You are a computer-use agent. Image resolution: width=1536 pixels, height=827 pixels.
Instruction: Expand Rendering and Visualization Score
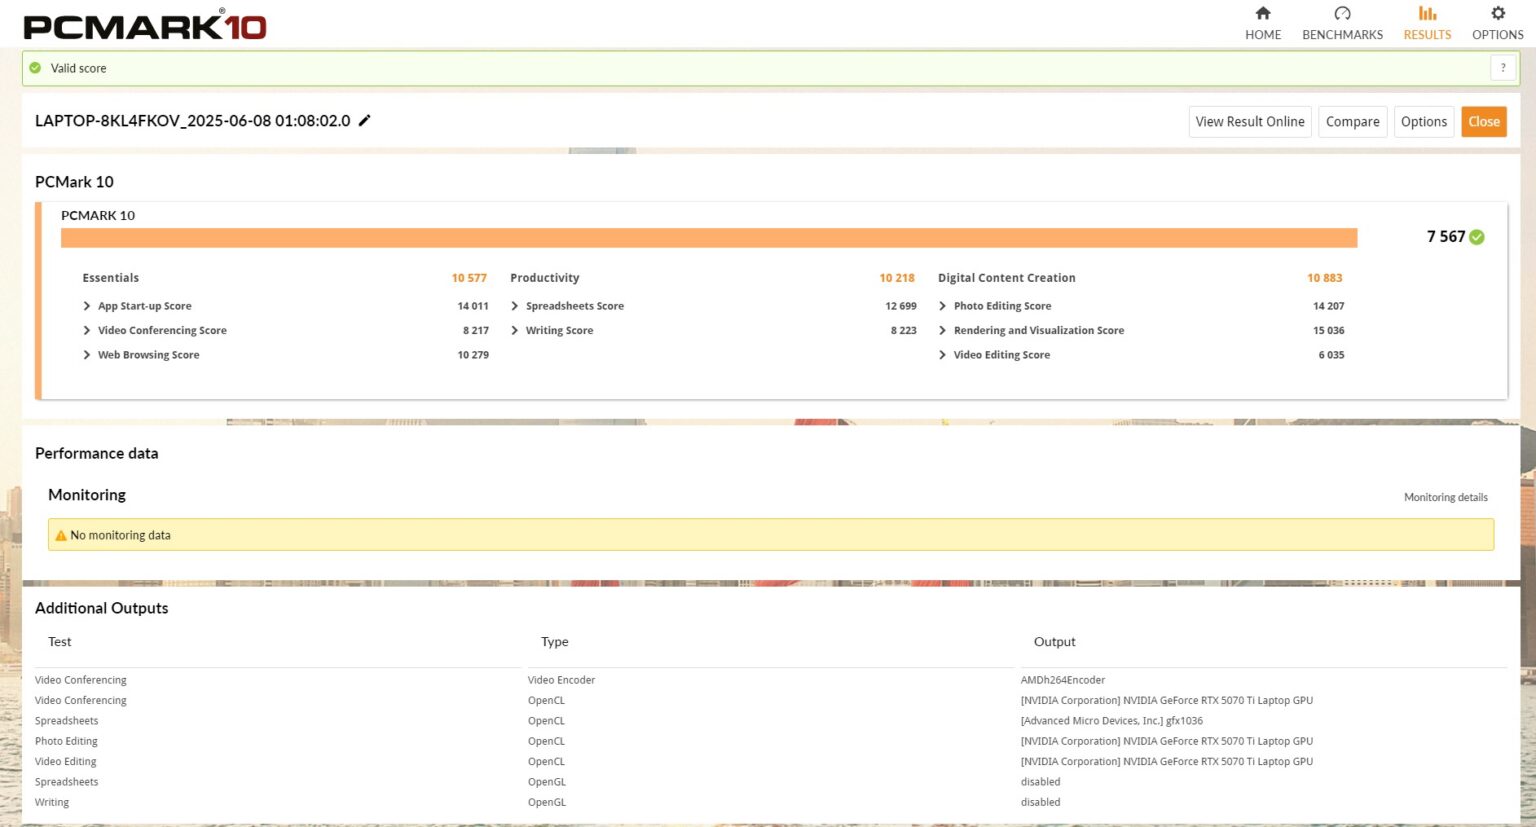(x=943, y=331)
